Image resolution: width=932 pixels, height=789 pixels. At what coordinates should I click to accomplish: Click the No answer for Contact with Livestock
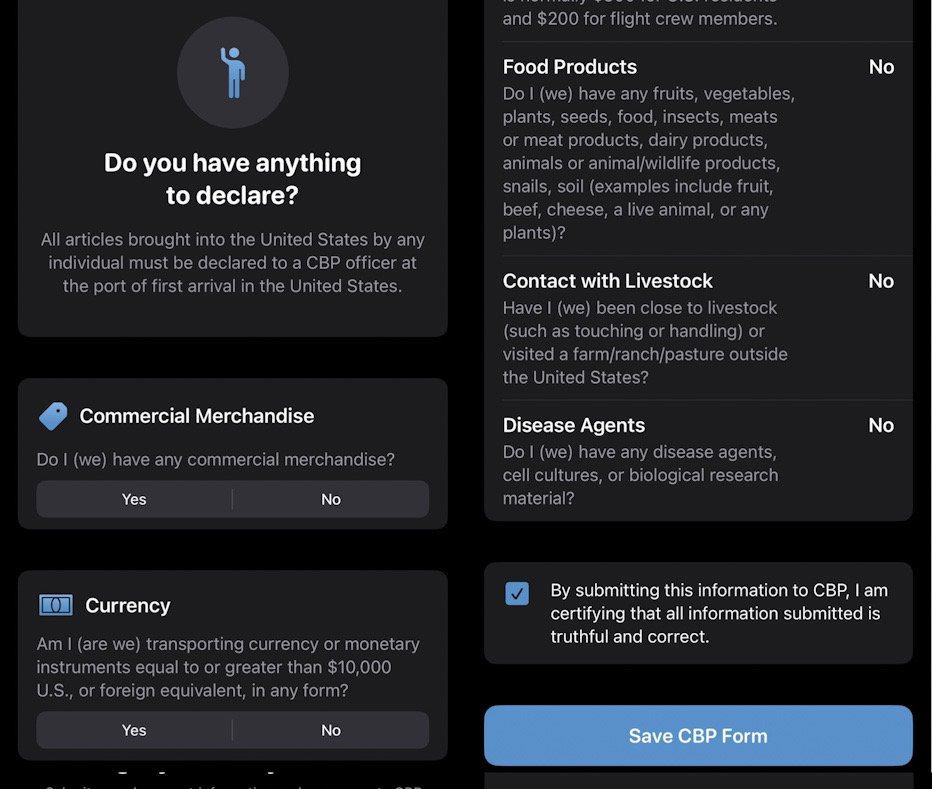(881, 281)
